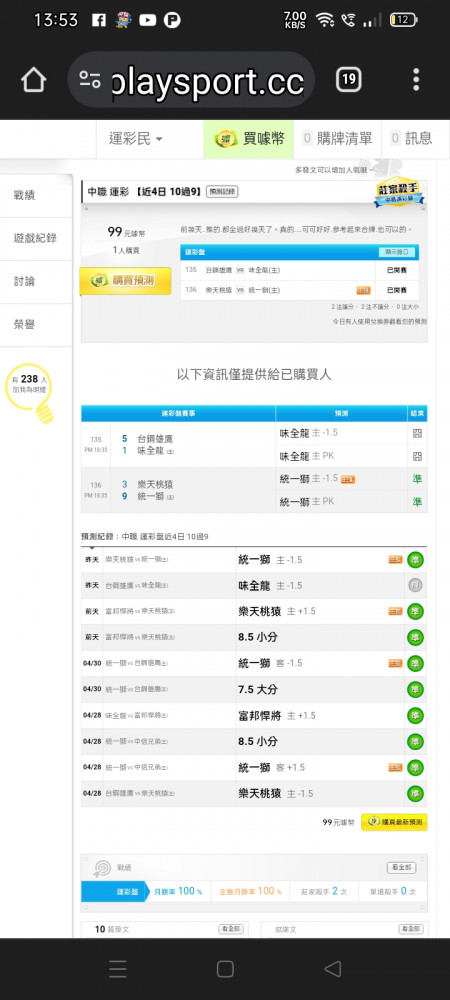This screenshot has height=1000, width=450.
Task: Open the browser three-dot menu
Action: [416, 80]
